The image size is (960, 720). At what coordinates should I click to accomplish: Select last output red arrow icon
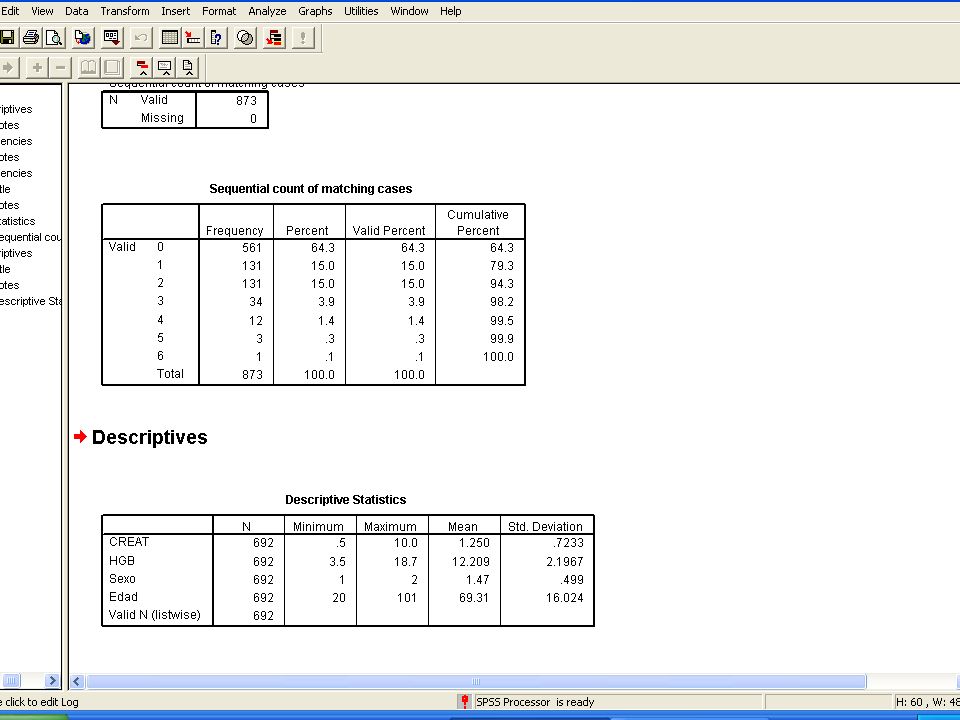click(274, 38)
